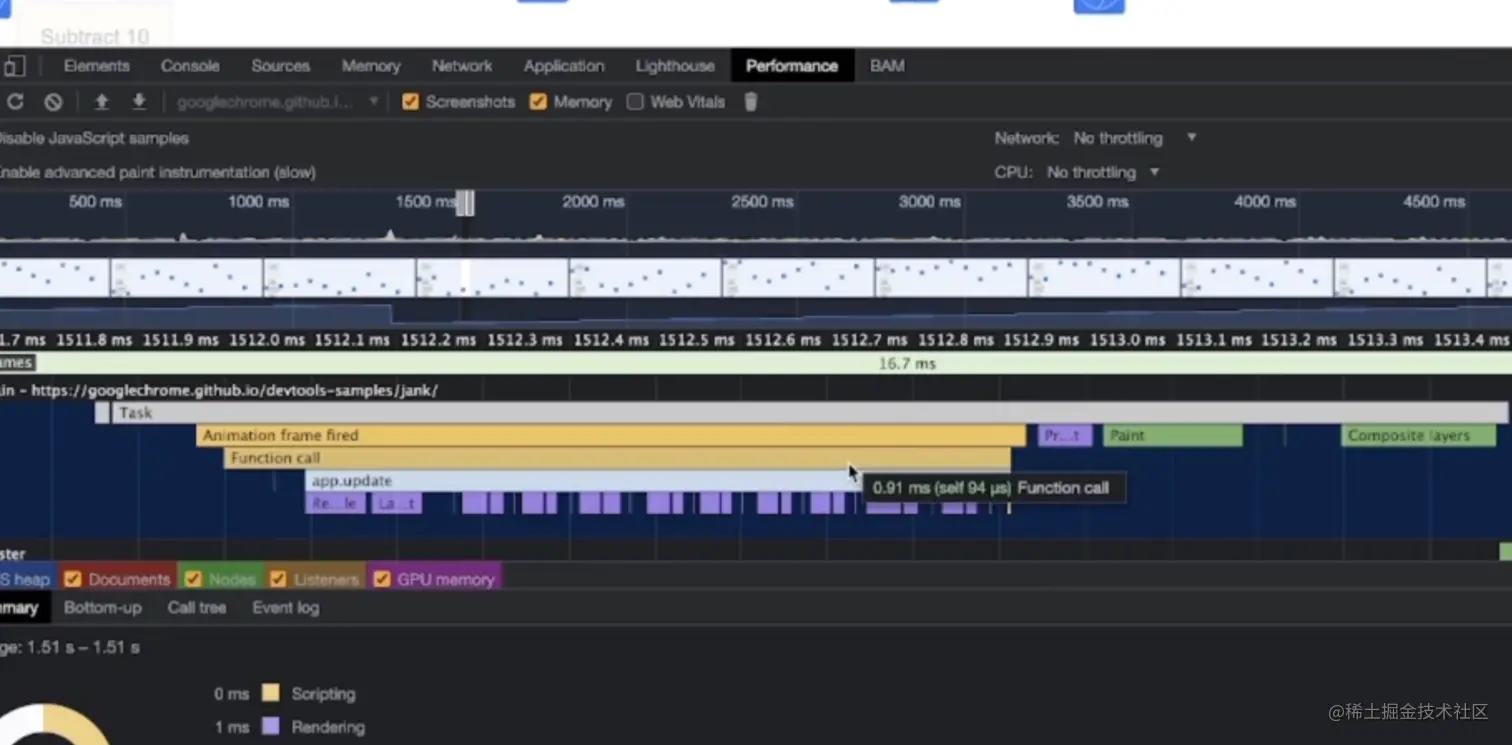Switch to the Elements tab

(97, 66)
